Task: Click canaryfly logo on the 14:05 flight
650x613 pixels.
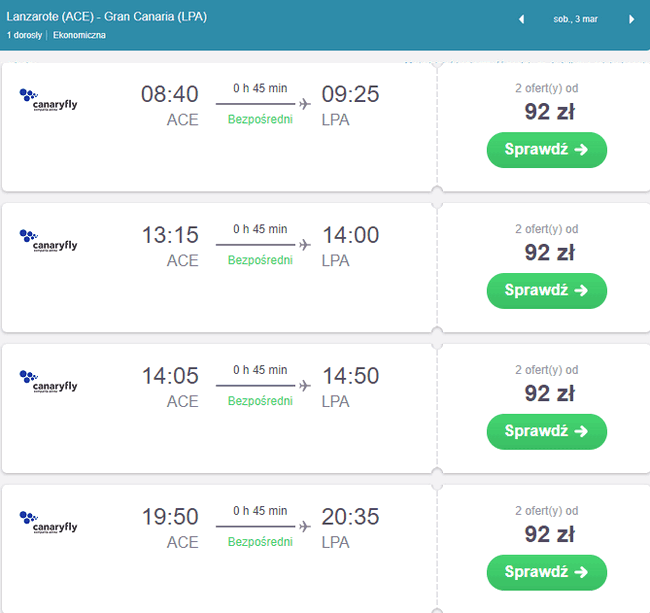Action: [48, 382]
